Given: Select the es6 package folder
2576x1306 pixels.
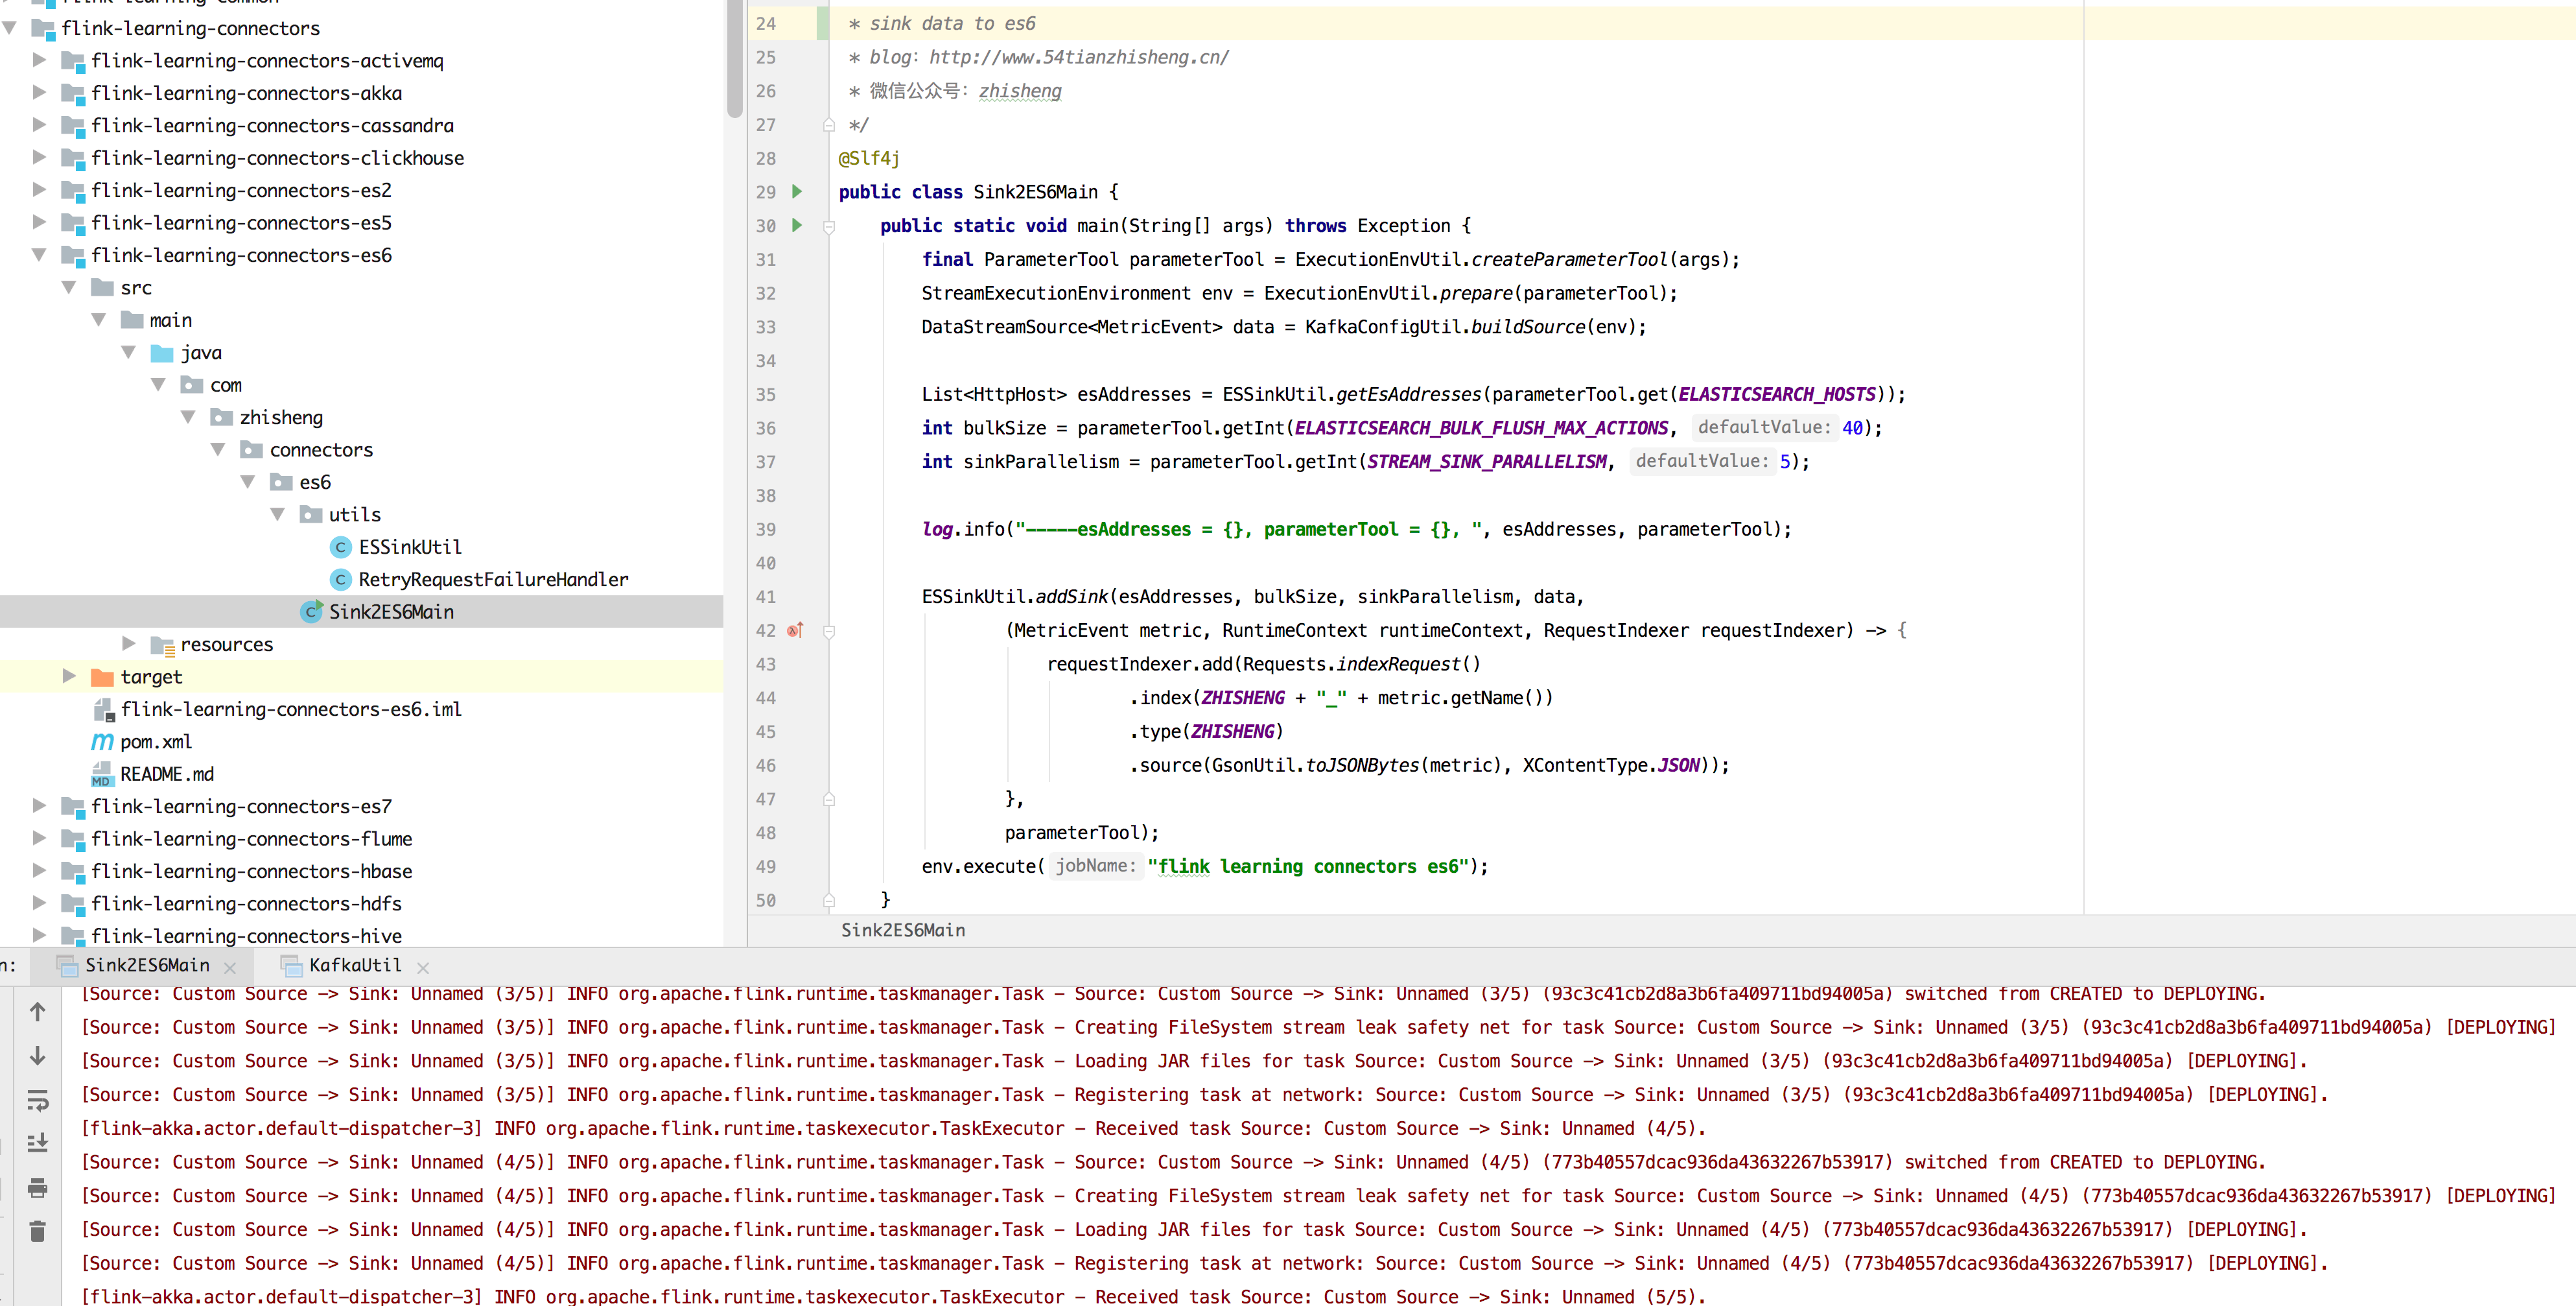Looking at the screenshot, I should coord(301,482).
